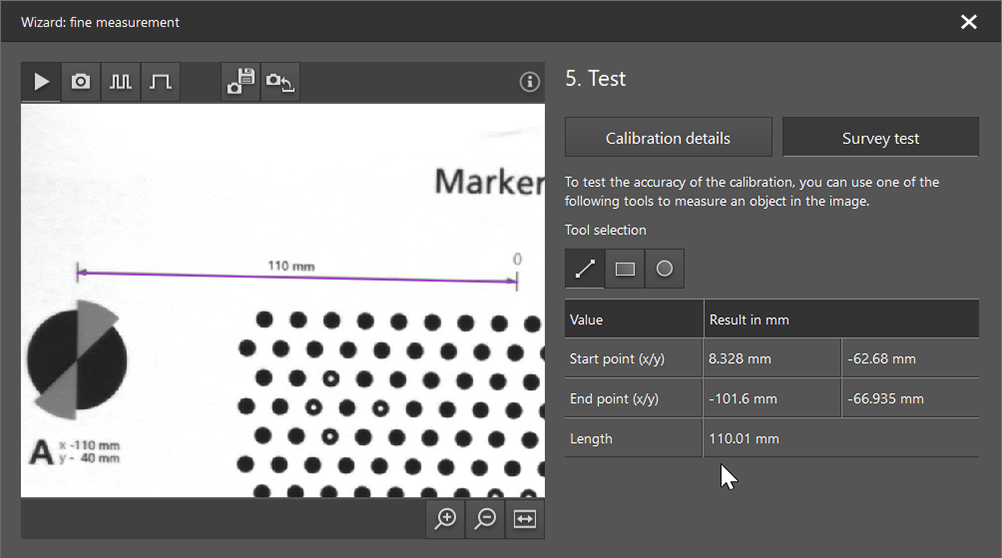Capture a single image with camera icon
The height and width of the screenshot is (558, 1002).
[x=81, y=82]
